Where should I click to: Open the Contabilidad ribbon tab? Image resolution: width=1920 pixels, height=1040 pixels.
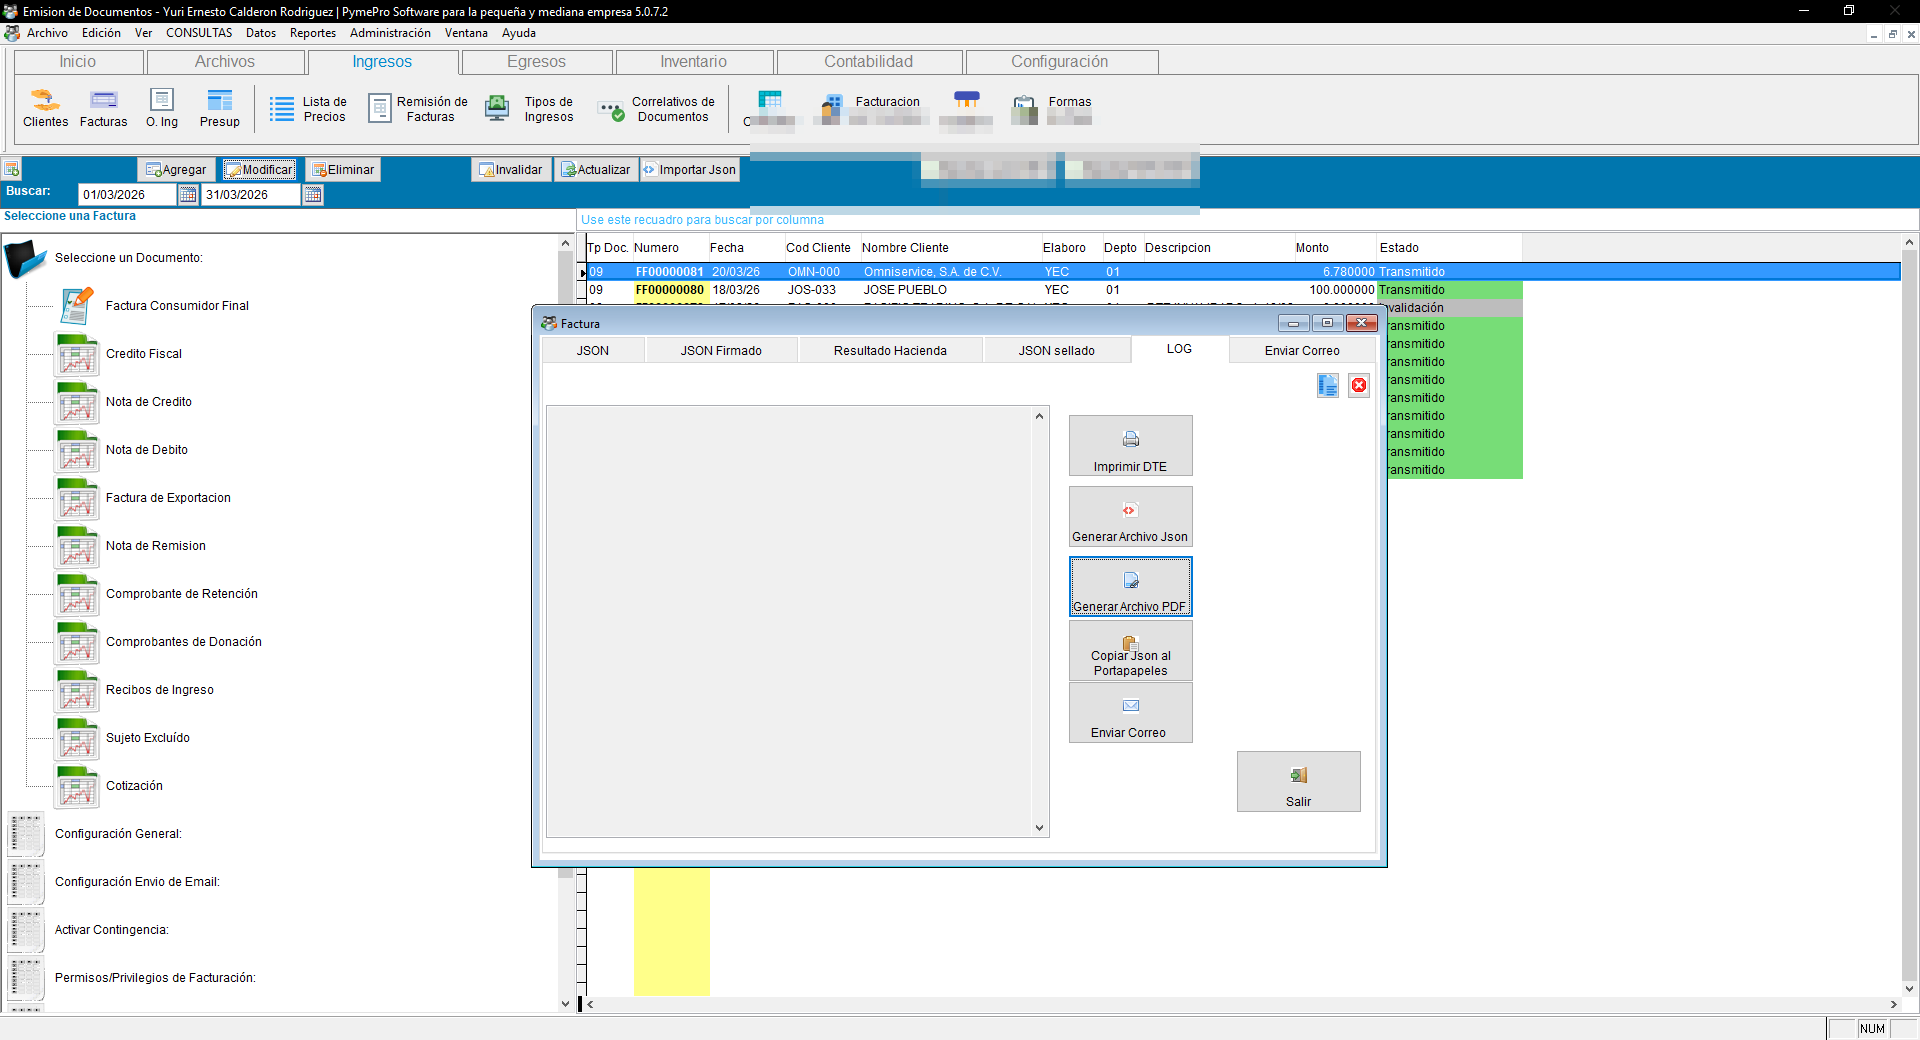pos(869,62)
